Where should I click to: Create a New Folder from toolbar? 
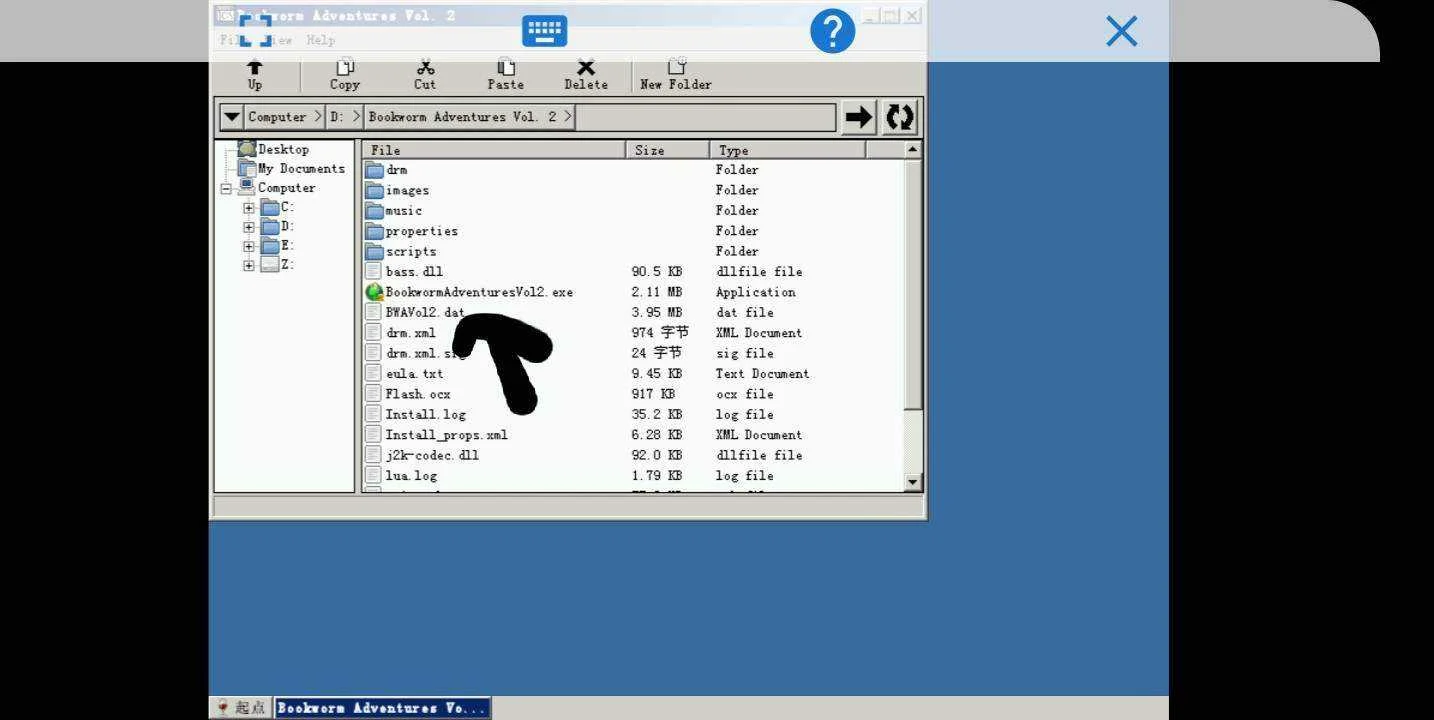tap(676, 75)
